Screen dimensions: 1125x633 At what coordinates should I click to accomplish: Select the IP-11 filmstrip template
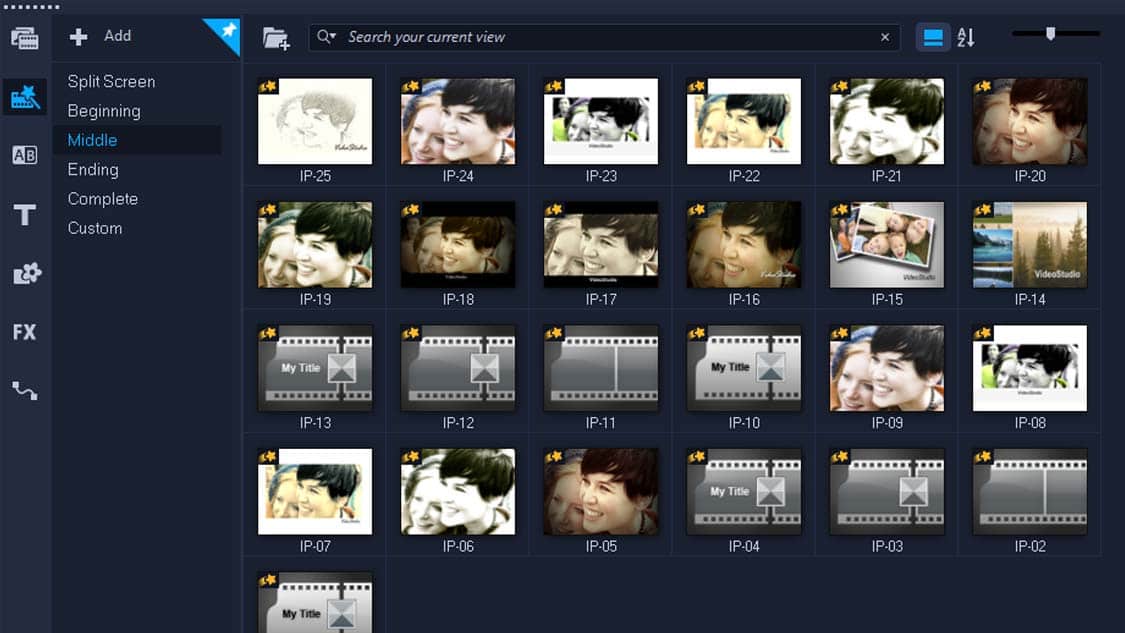tap(601, 368)
